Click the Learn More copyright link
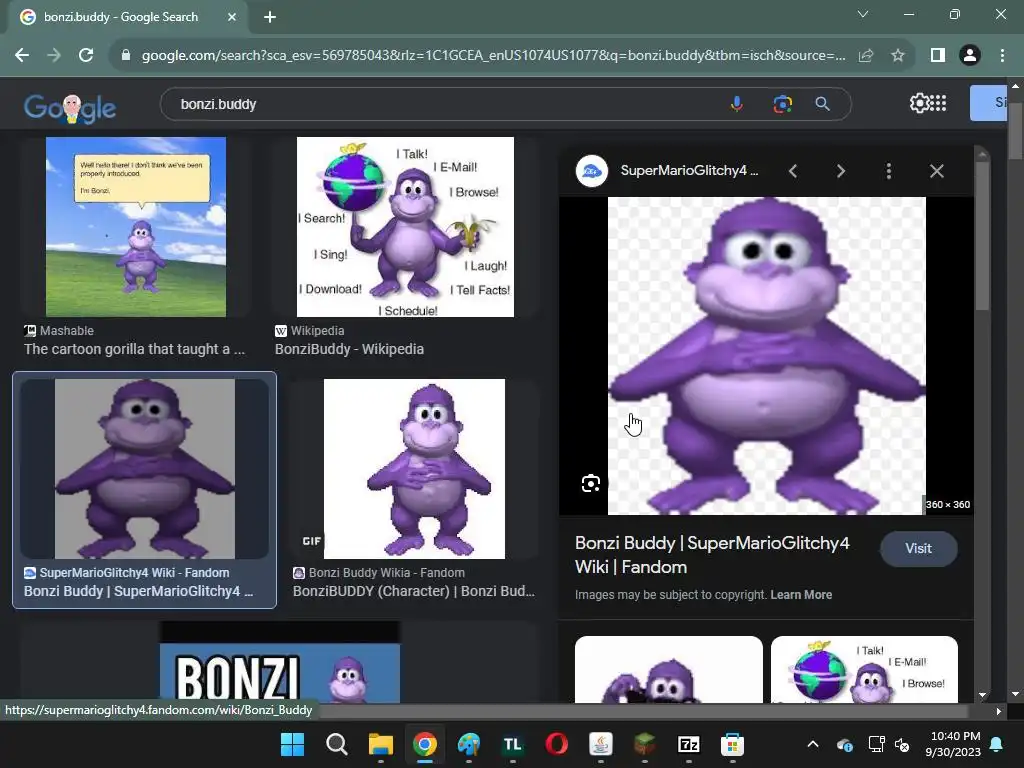 pos(801,595)
